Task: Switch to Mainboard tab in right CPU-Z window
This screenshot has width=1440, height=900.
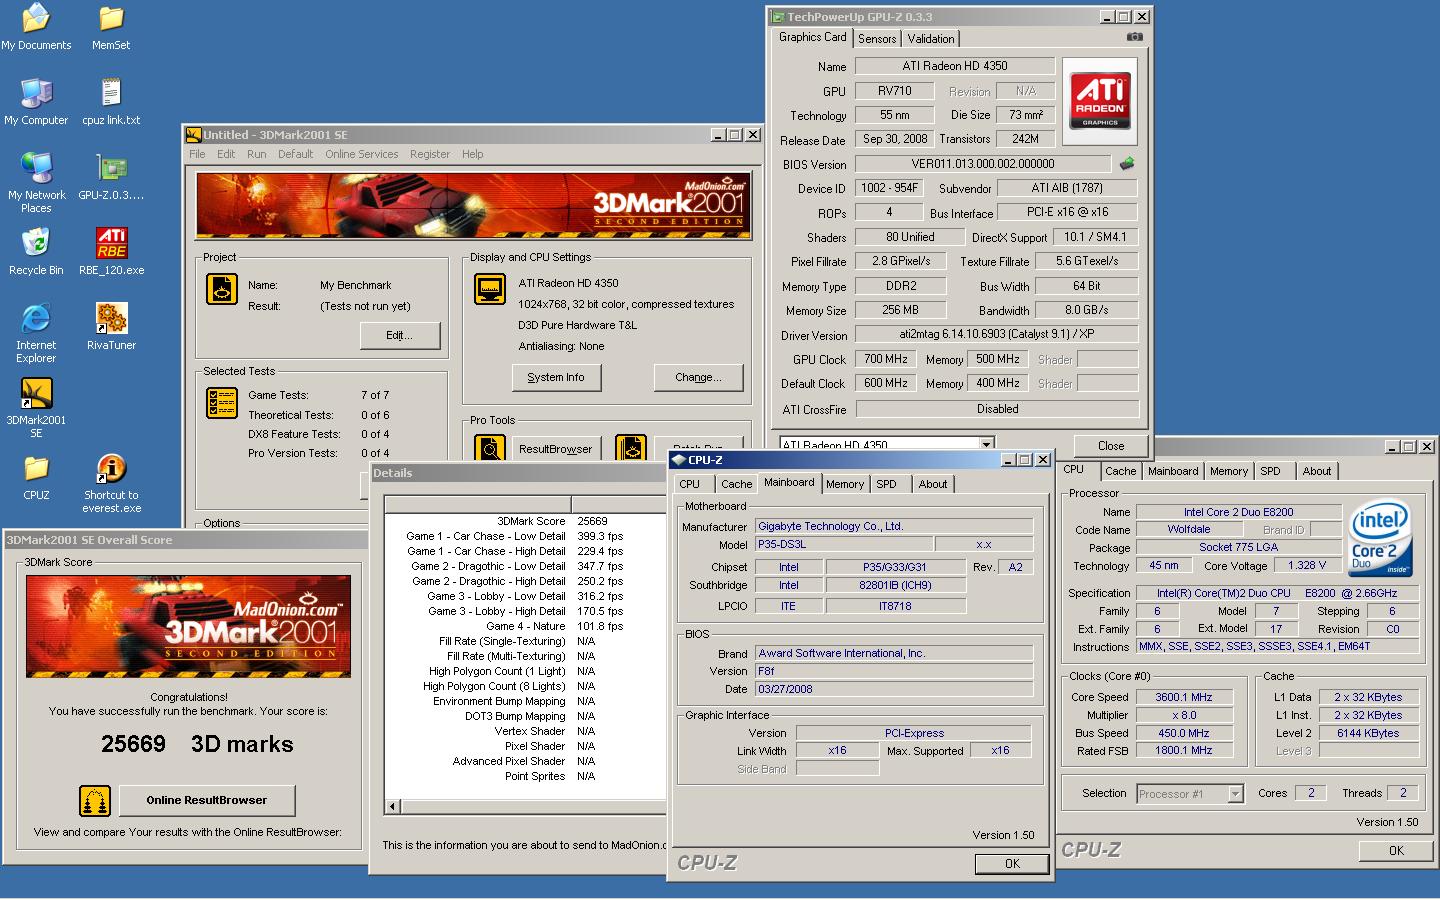Action: coord(1173,471)
